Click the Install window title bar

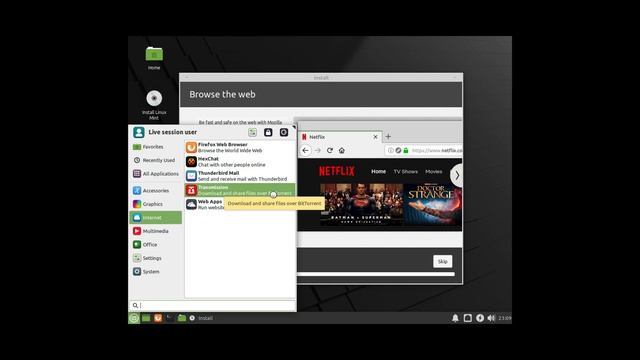click(321, 78)
